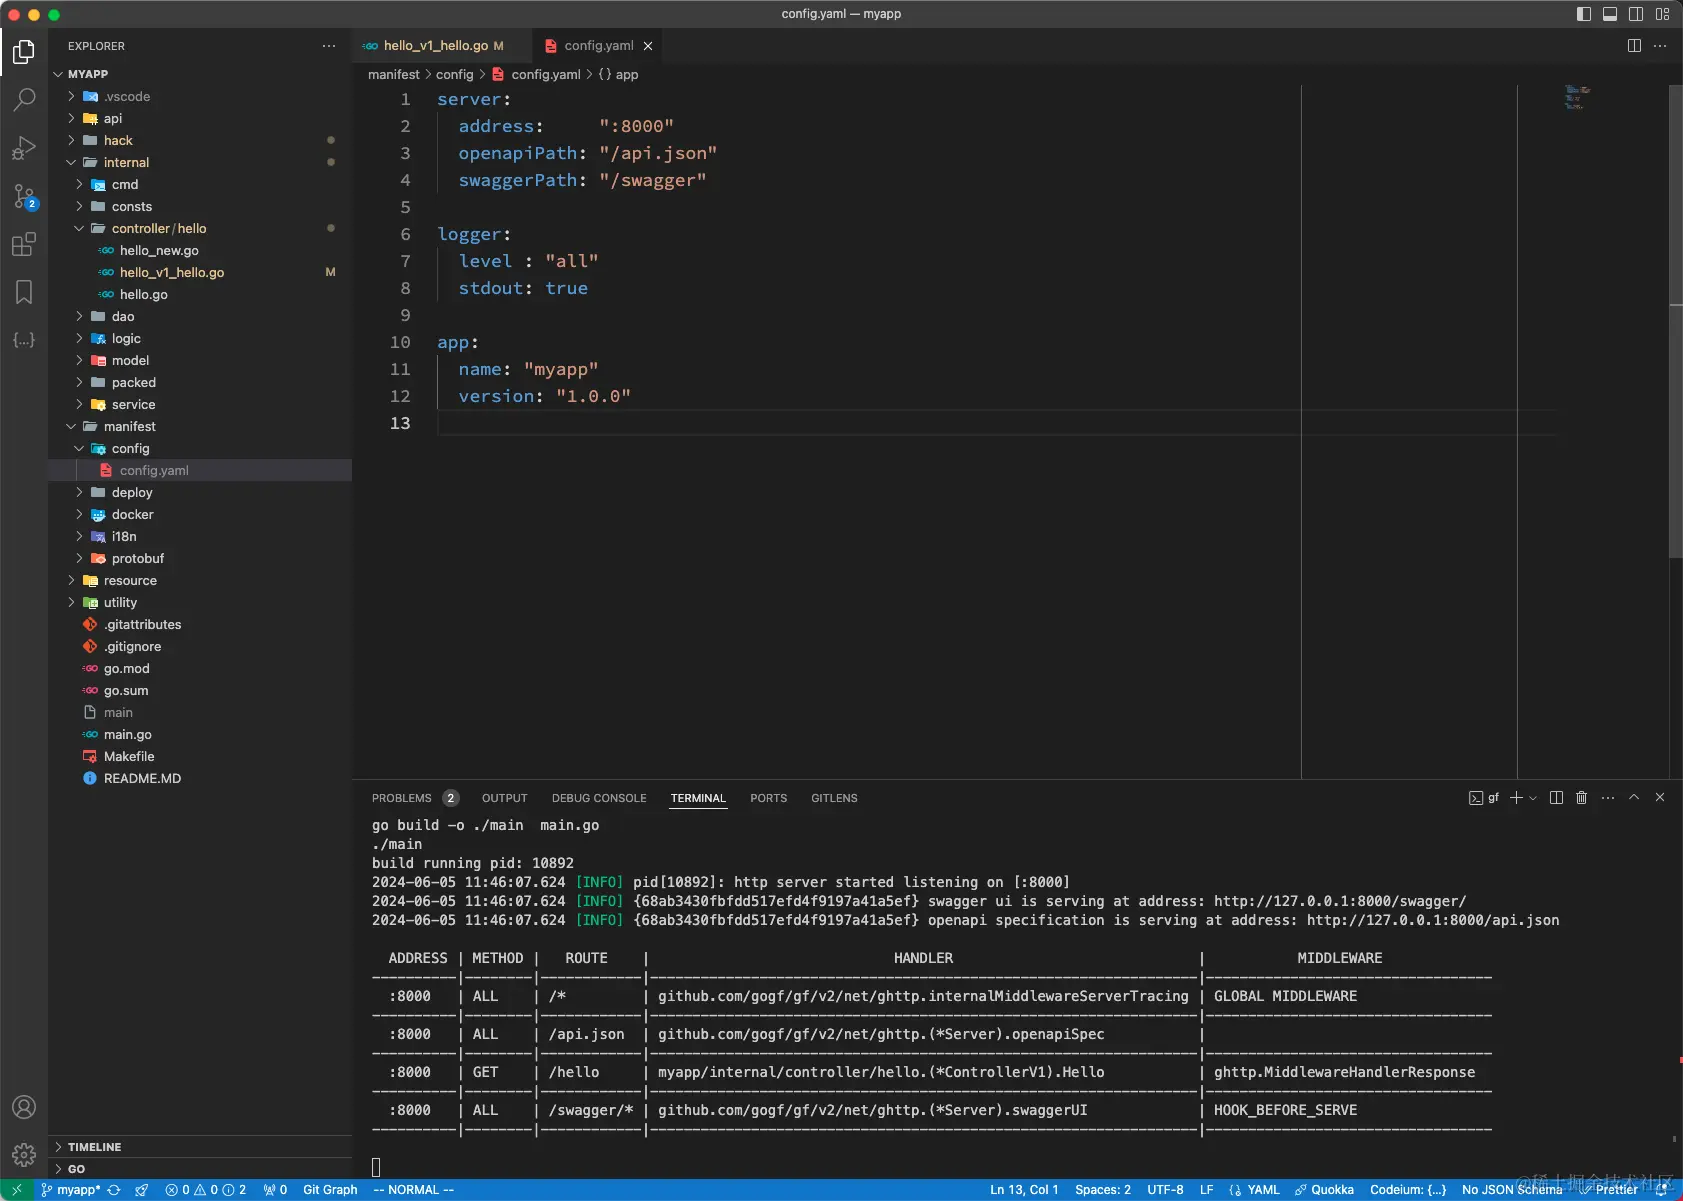Viewport: 1683px width, 1201px height.
Task: Toggle bottom panel visibility
Action: [x=1610, y=14]
